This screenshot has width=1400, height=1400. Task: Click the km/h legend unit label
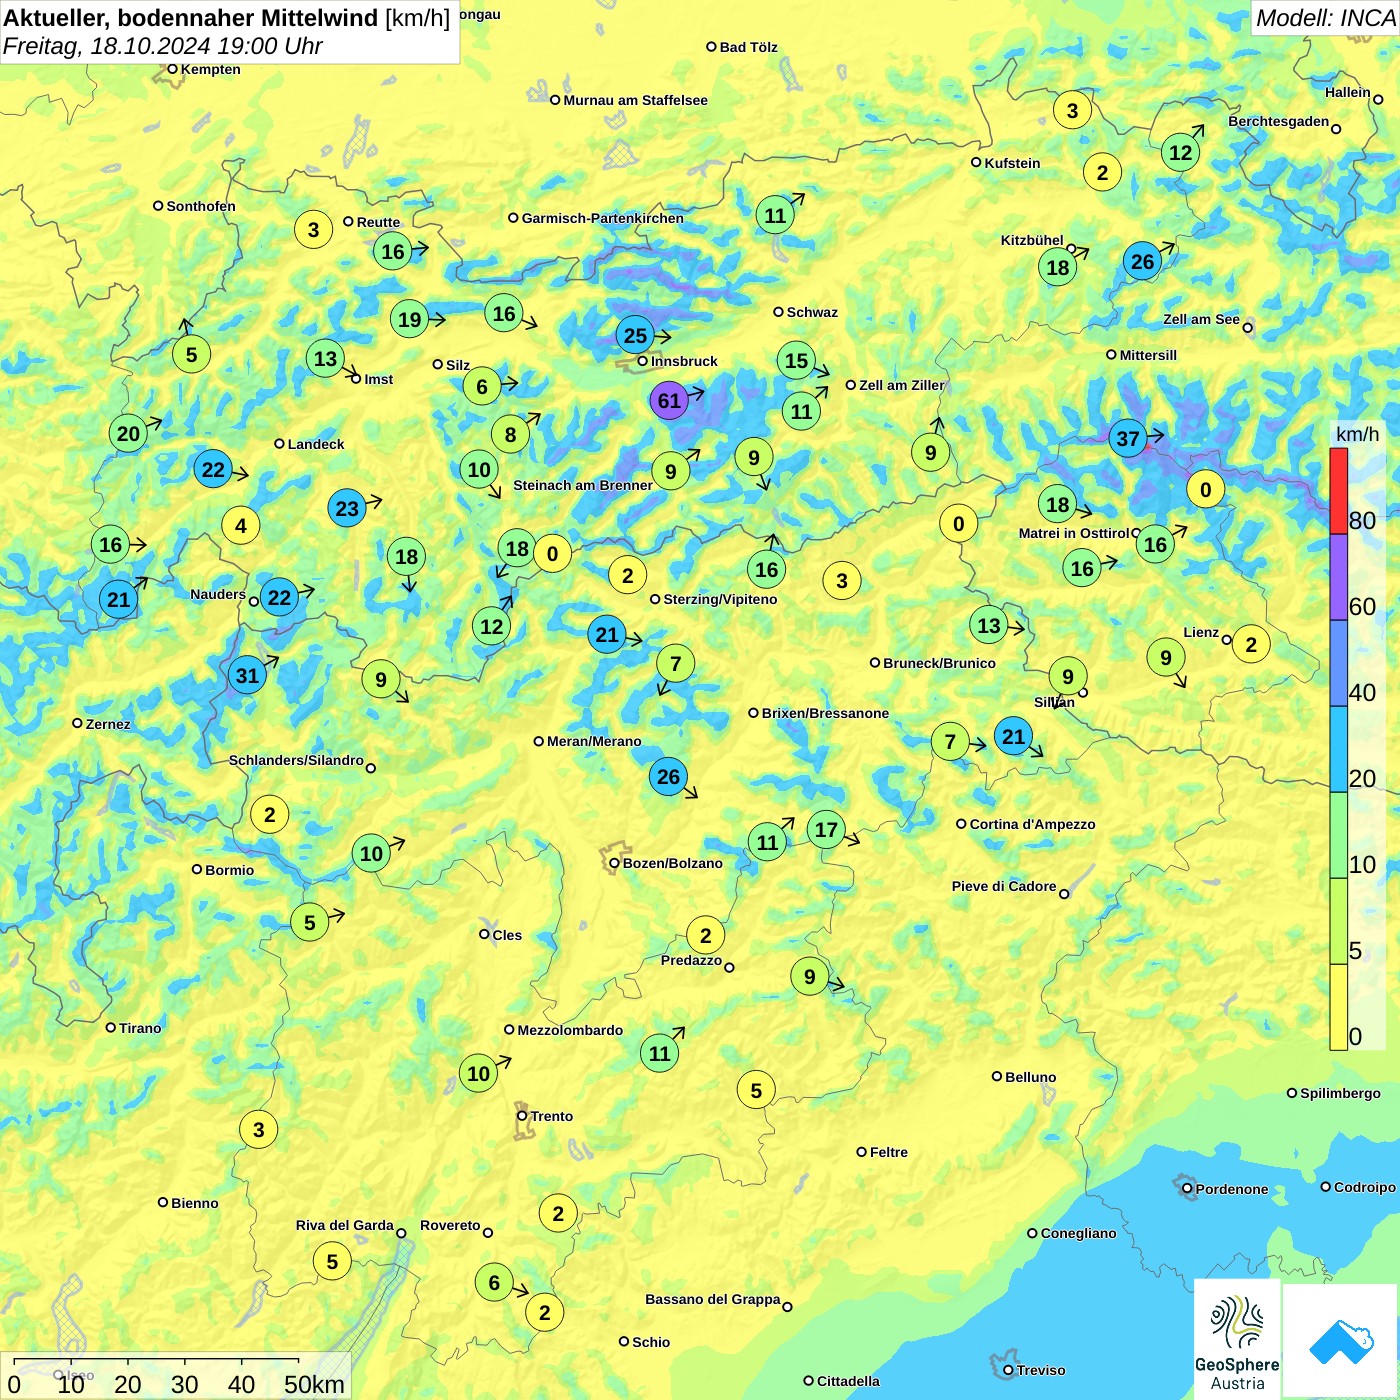1357,434
